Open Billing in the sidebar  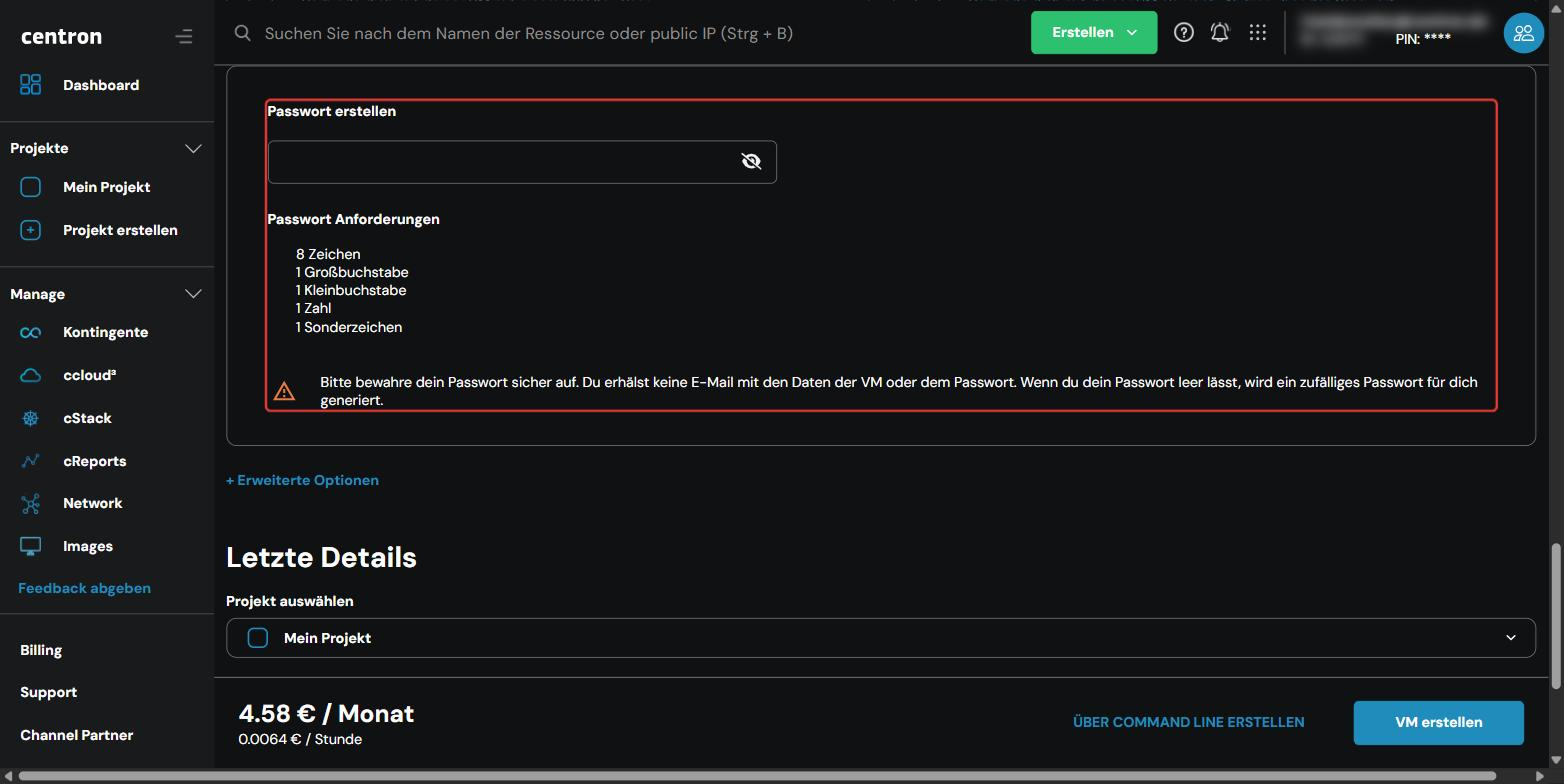click(41, 650)
